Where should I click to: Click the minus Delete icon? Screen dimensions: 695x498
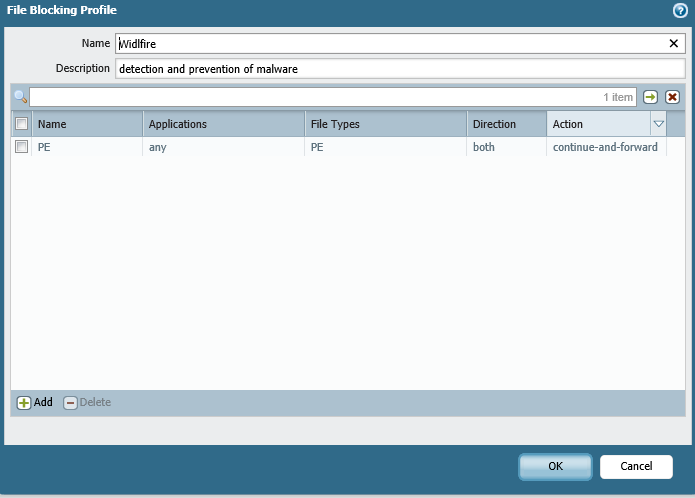(70, 402)
